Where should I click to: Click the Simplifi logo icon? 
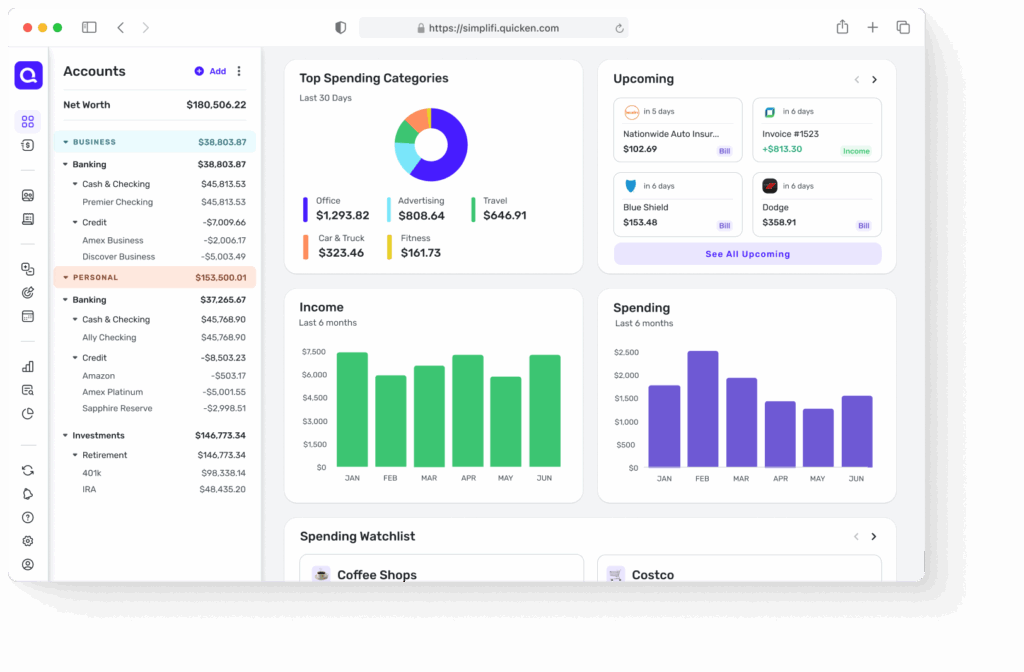[x=28, y=75]
